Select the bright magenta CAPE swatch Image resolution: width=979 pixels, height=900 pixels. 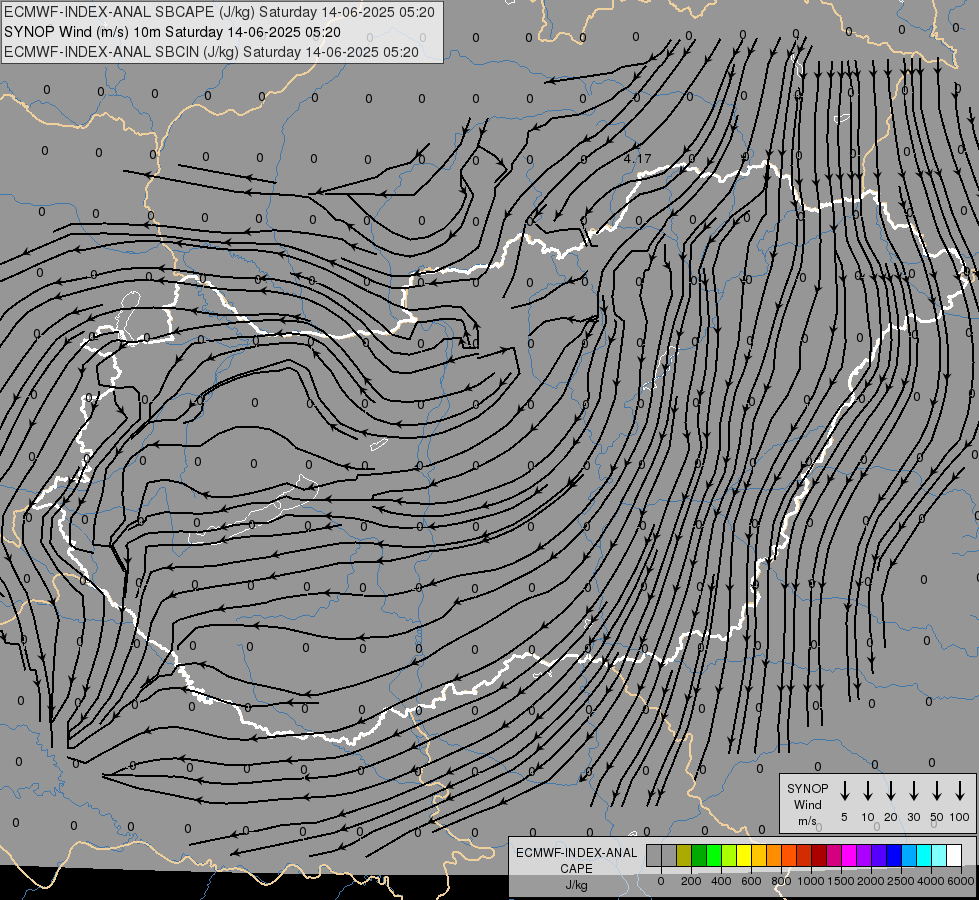[x=849, y=855]
